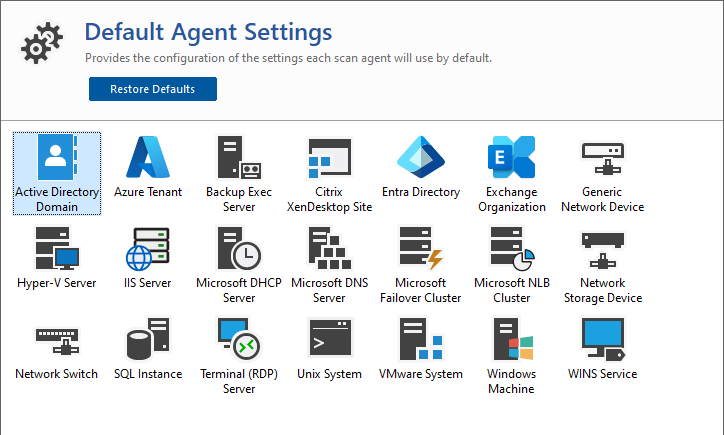Select the Network Switch icon
Image resolution: width=724 pixels, height=435 pixels.
coord(57,339)
